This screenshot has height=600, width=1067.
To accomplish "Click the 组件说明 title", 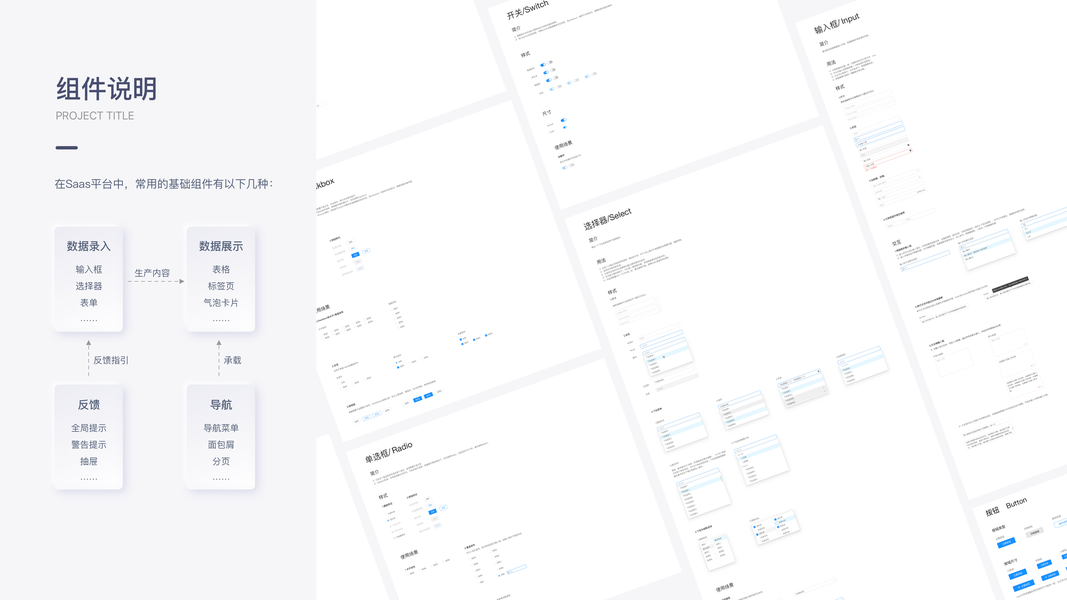I will 106,89.
